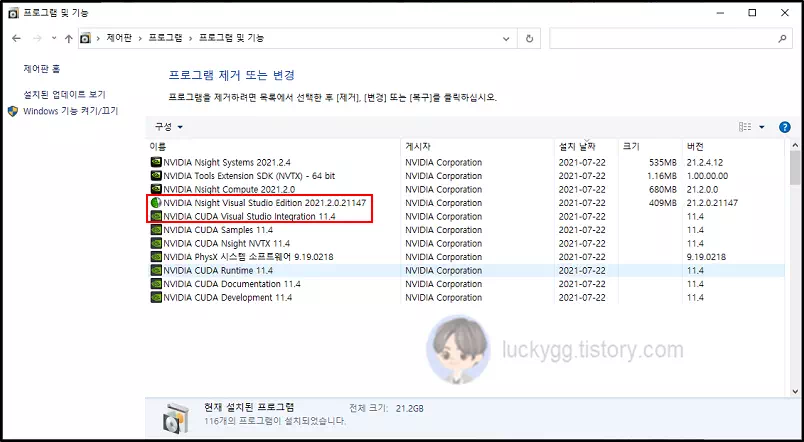Select NVIDIA CUDA Documentation 11.4 entry
804x442 pixels.
point(232,284)
